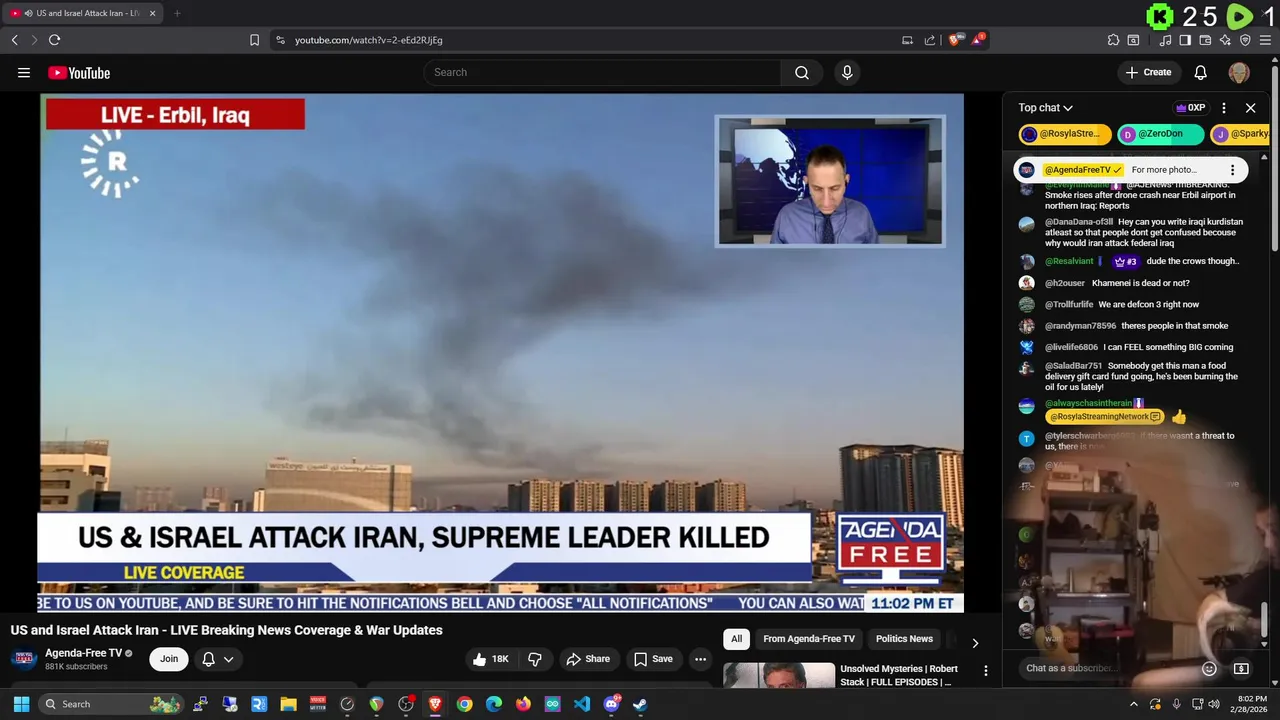Open options for Unsolved Mysteries video

point(985,671)
